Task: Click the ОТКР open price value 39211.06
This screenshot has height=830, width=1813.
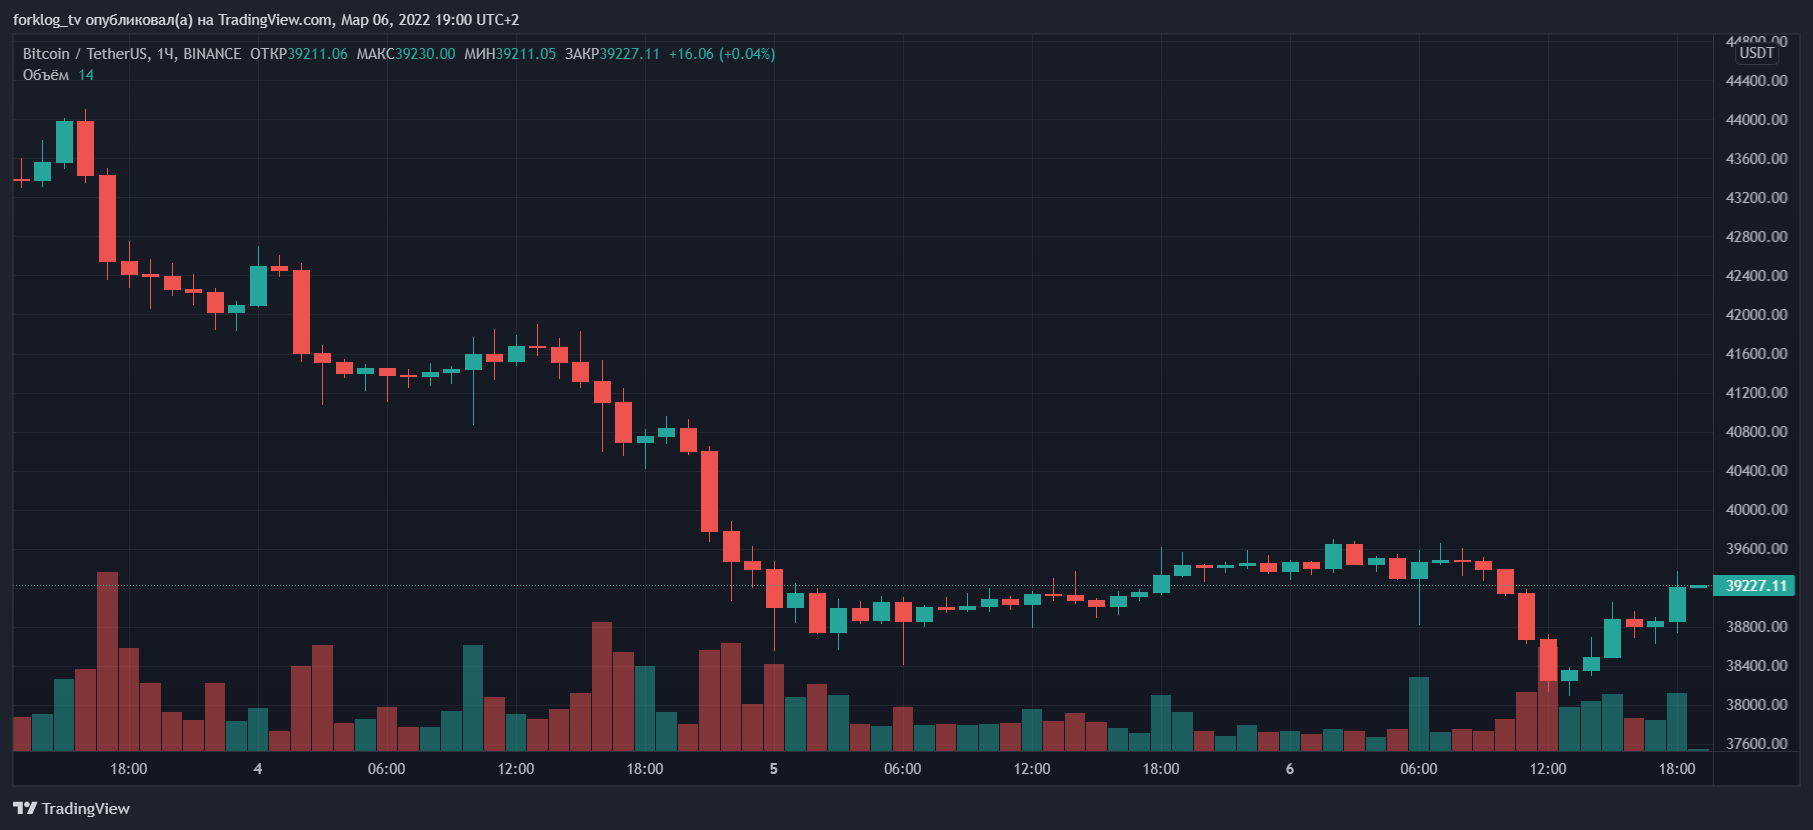Action: point(318,54)
